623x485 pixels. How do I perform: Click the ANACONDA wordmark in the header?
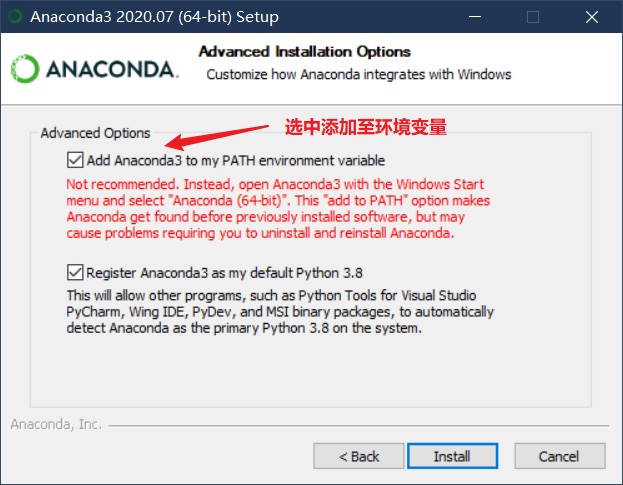[112, 70]
